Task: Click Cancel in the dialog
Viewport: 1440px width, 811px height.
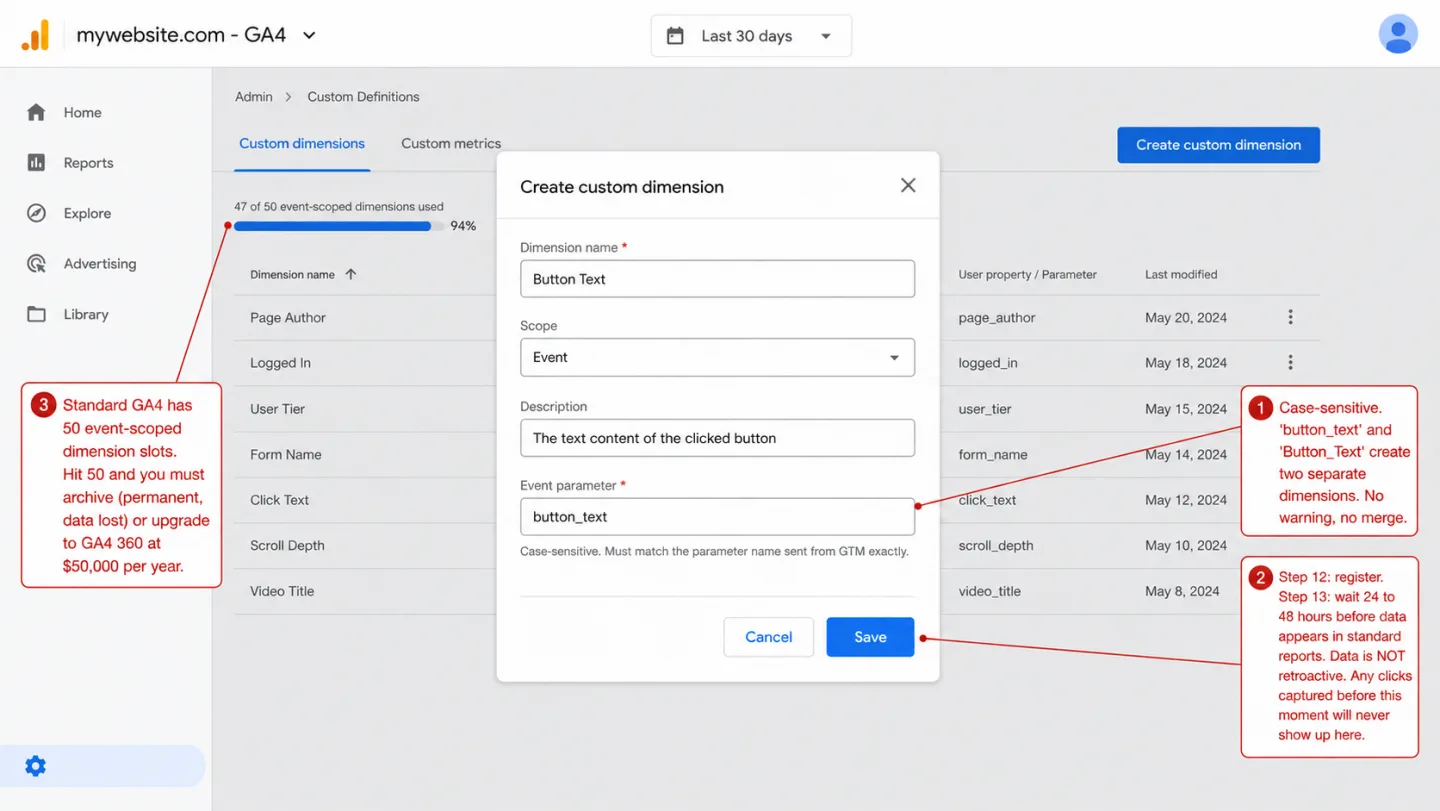Action: pos(768,637)
